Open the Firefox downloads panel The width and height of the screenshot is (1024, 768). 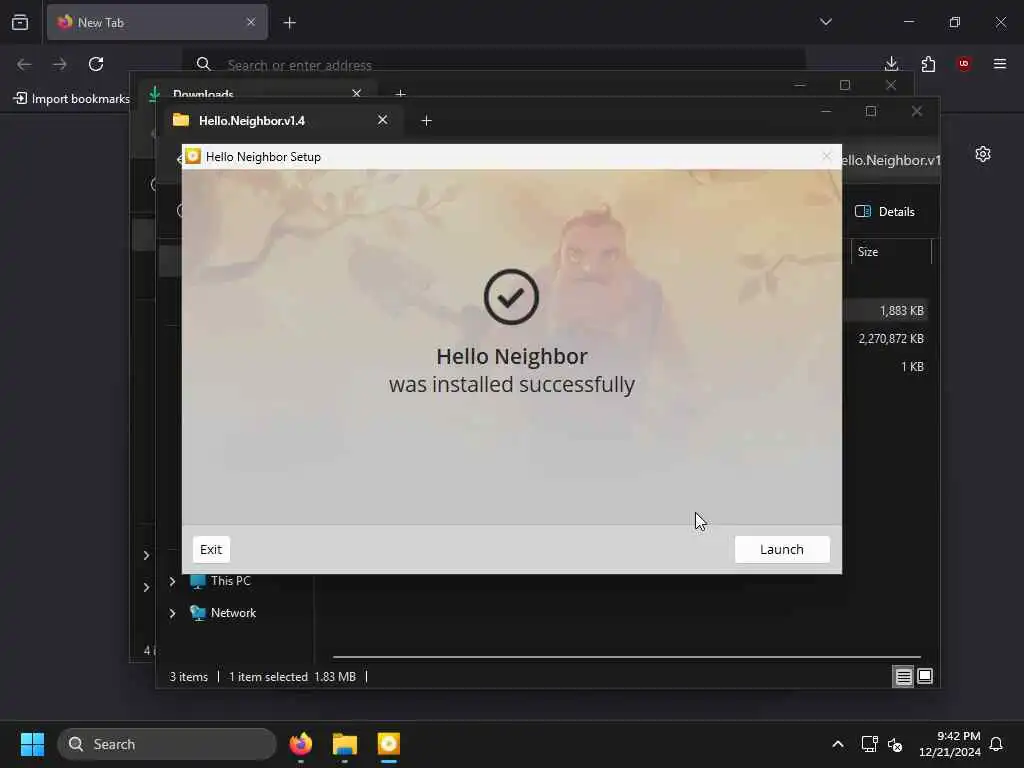tap(891, 64)
